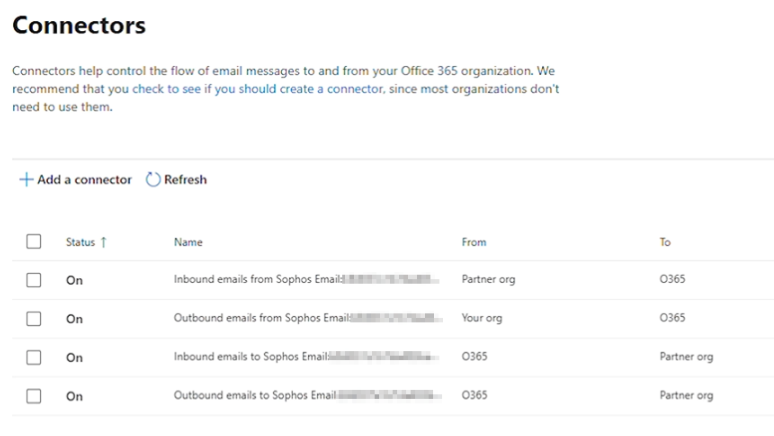Click the plus icon for Add a connector
Image resolution: width=774 pixels, height=436 pixels.
click(26, 180)
